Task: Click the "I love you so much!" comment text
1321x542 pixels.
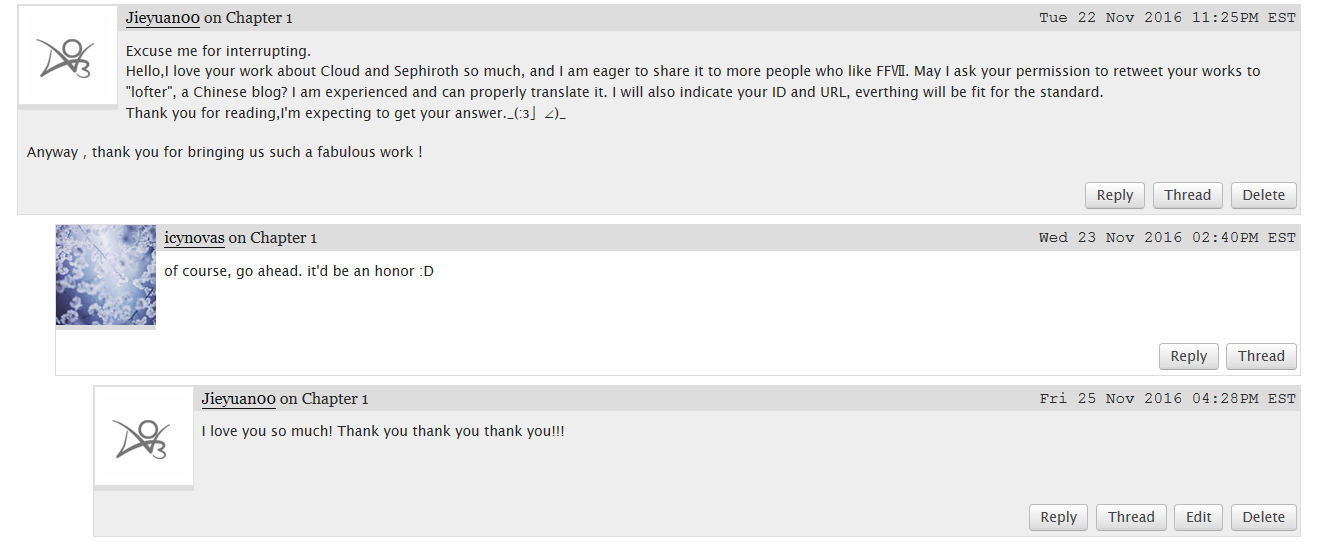Action: coord(383,431)
